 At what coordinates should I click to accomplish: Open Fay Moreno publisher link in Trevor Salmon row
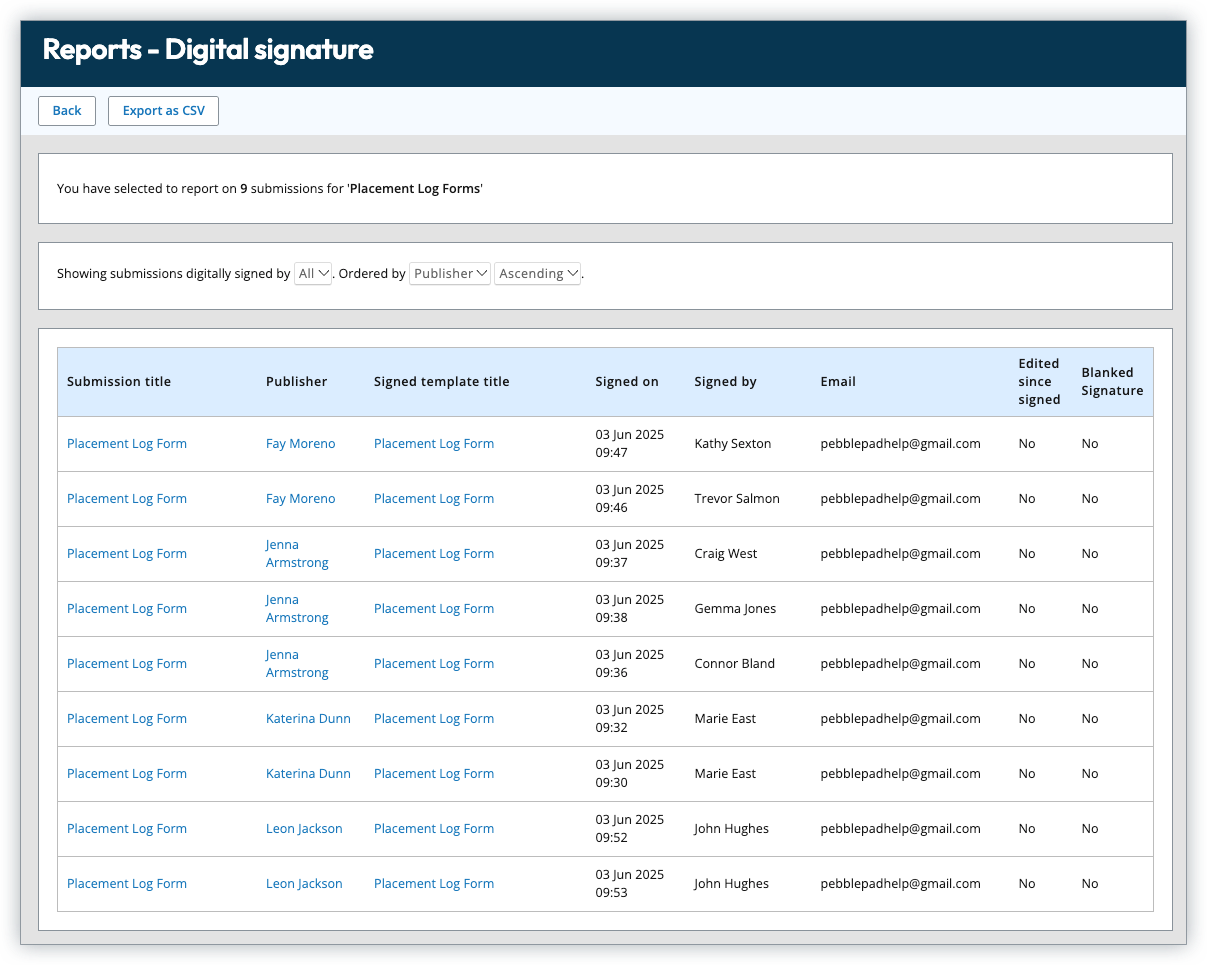point(300,499)
